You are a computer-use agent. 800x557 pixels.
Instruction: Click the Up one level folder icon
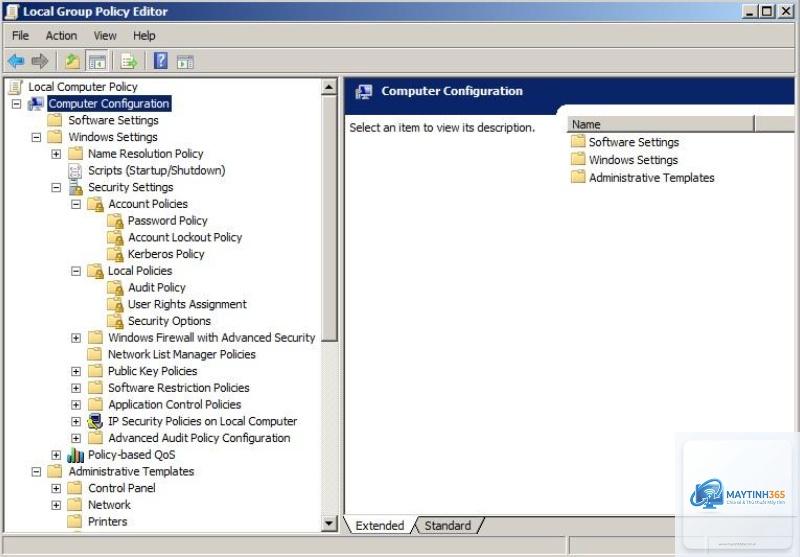[72, 61]
